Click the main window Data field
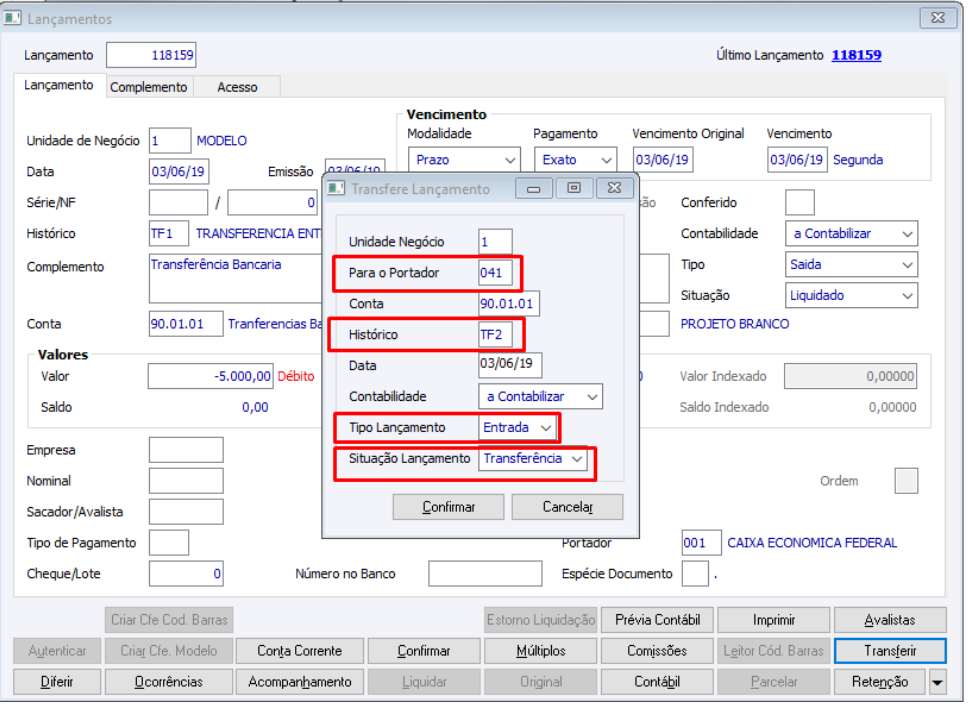The image size is (968, 704). [179, 172]
